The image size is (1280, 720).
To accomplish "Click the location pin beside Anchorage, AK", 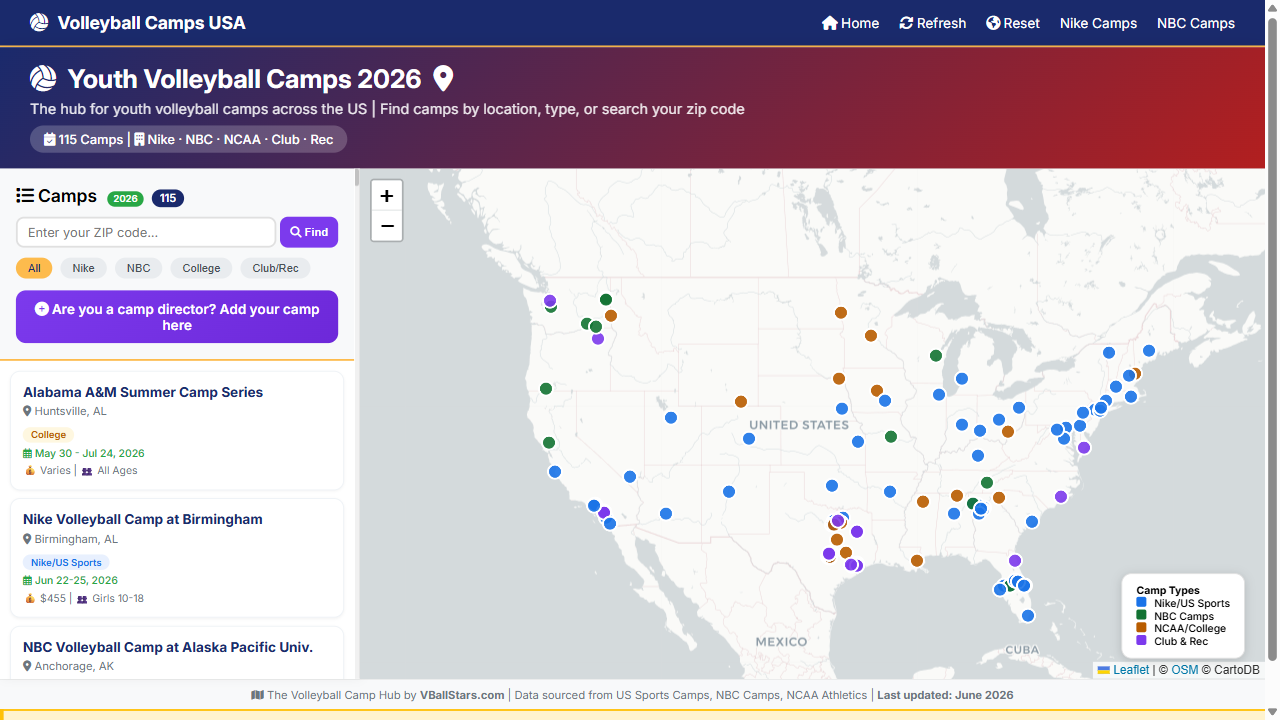I will (x=28, y=666).
